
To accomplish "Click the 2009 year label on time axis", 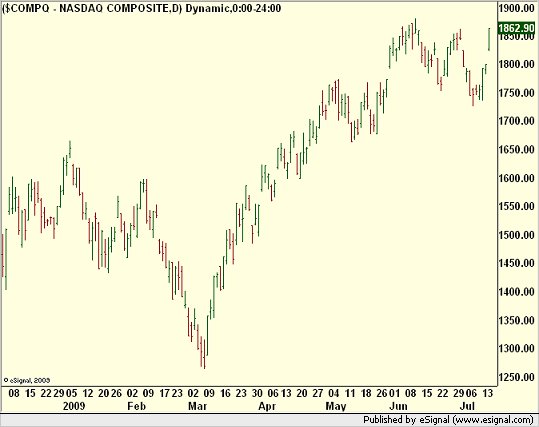I will 74,406.
